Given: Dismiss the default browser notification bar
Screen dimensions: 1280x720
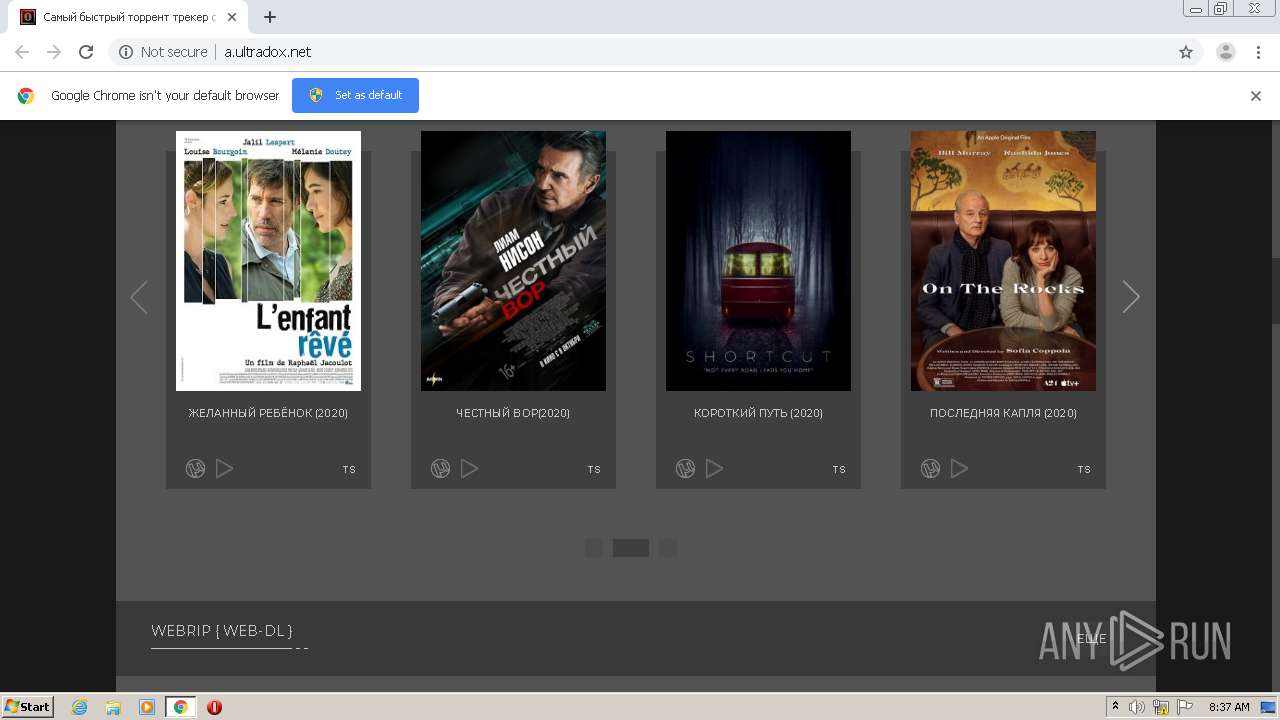Looking at the screenshot, I should point(1256,96).
